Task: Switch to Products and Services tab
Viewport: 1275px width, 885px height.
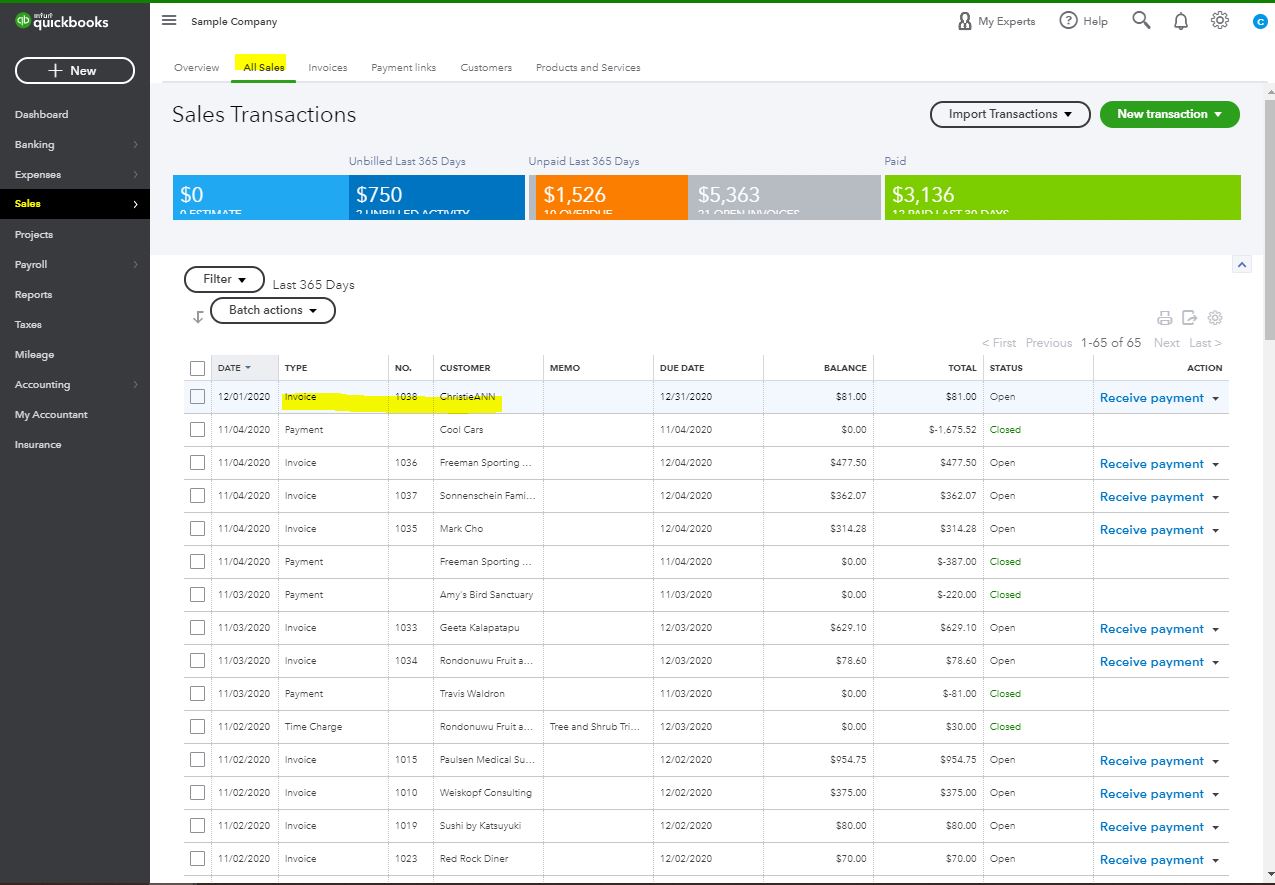Action: [588, 68]
